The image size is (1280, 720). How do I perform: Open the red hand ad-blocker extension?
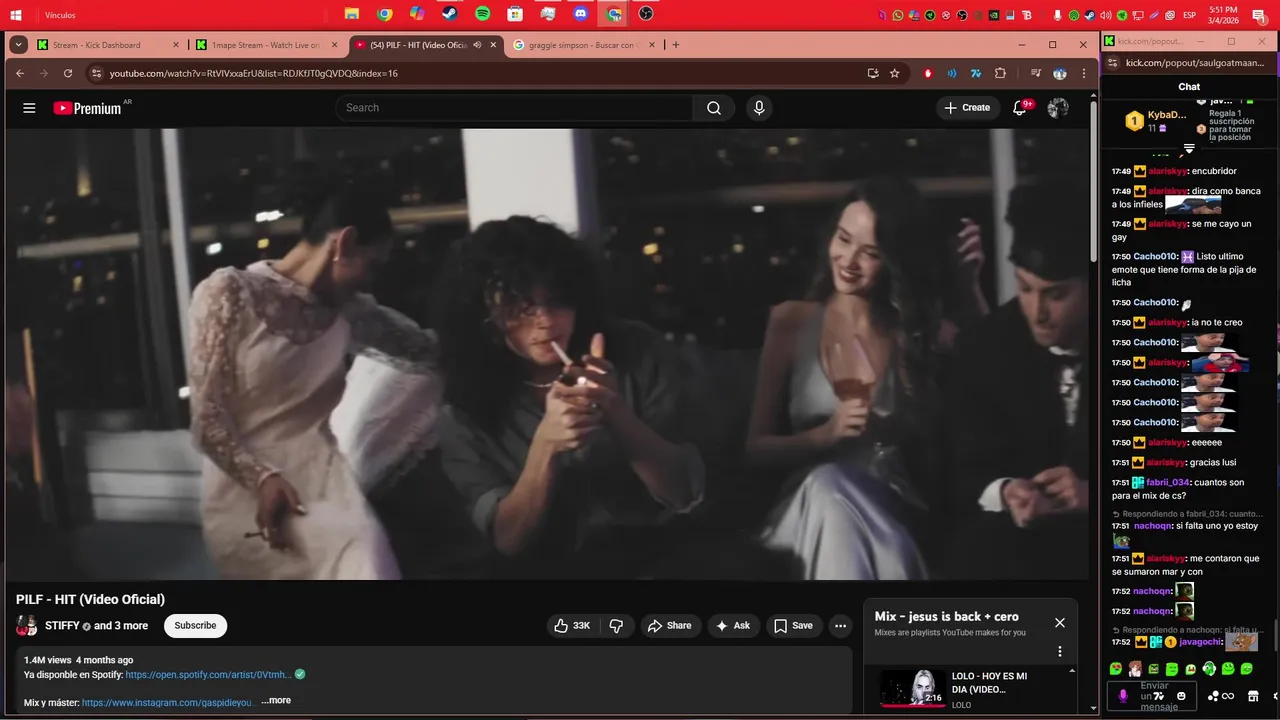click(928, 73)
